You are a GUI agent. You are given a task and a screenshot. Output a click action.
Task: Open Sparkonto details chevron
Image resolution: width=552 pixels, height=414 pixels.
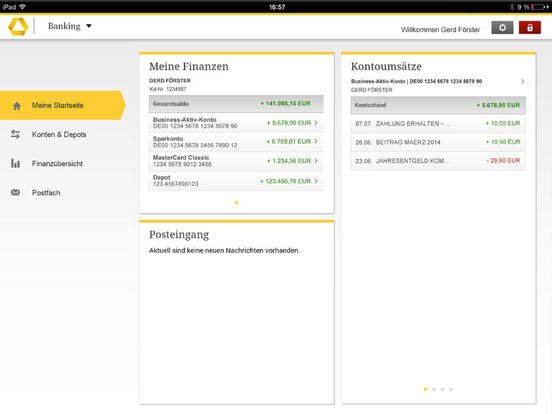coord(316,142)
